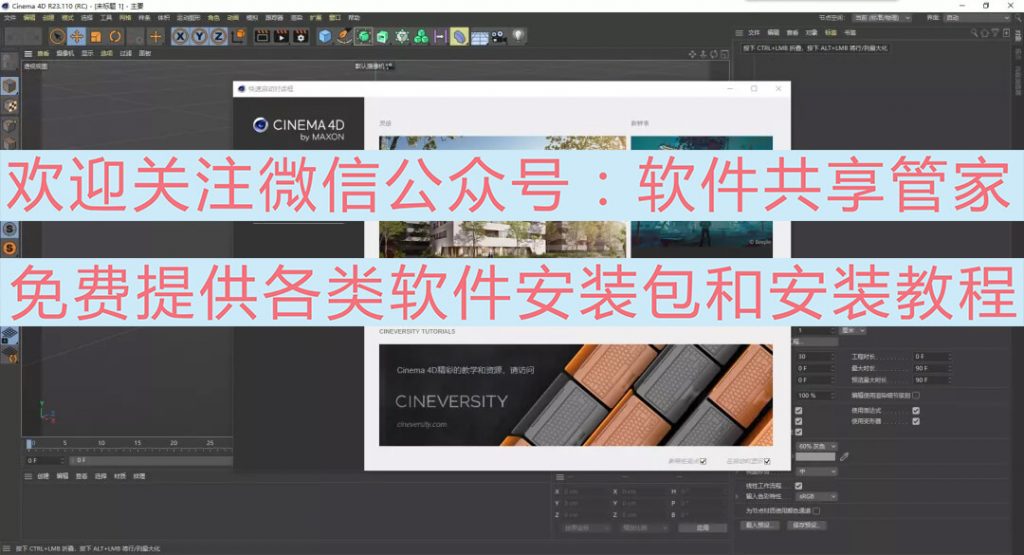
Task: Click frame 15 mark on timeline ruler
Action: point(138,443)
